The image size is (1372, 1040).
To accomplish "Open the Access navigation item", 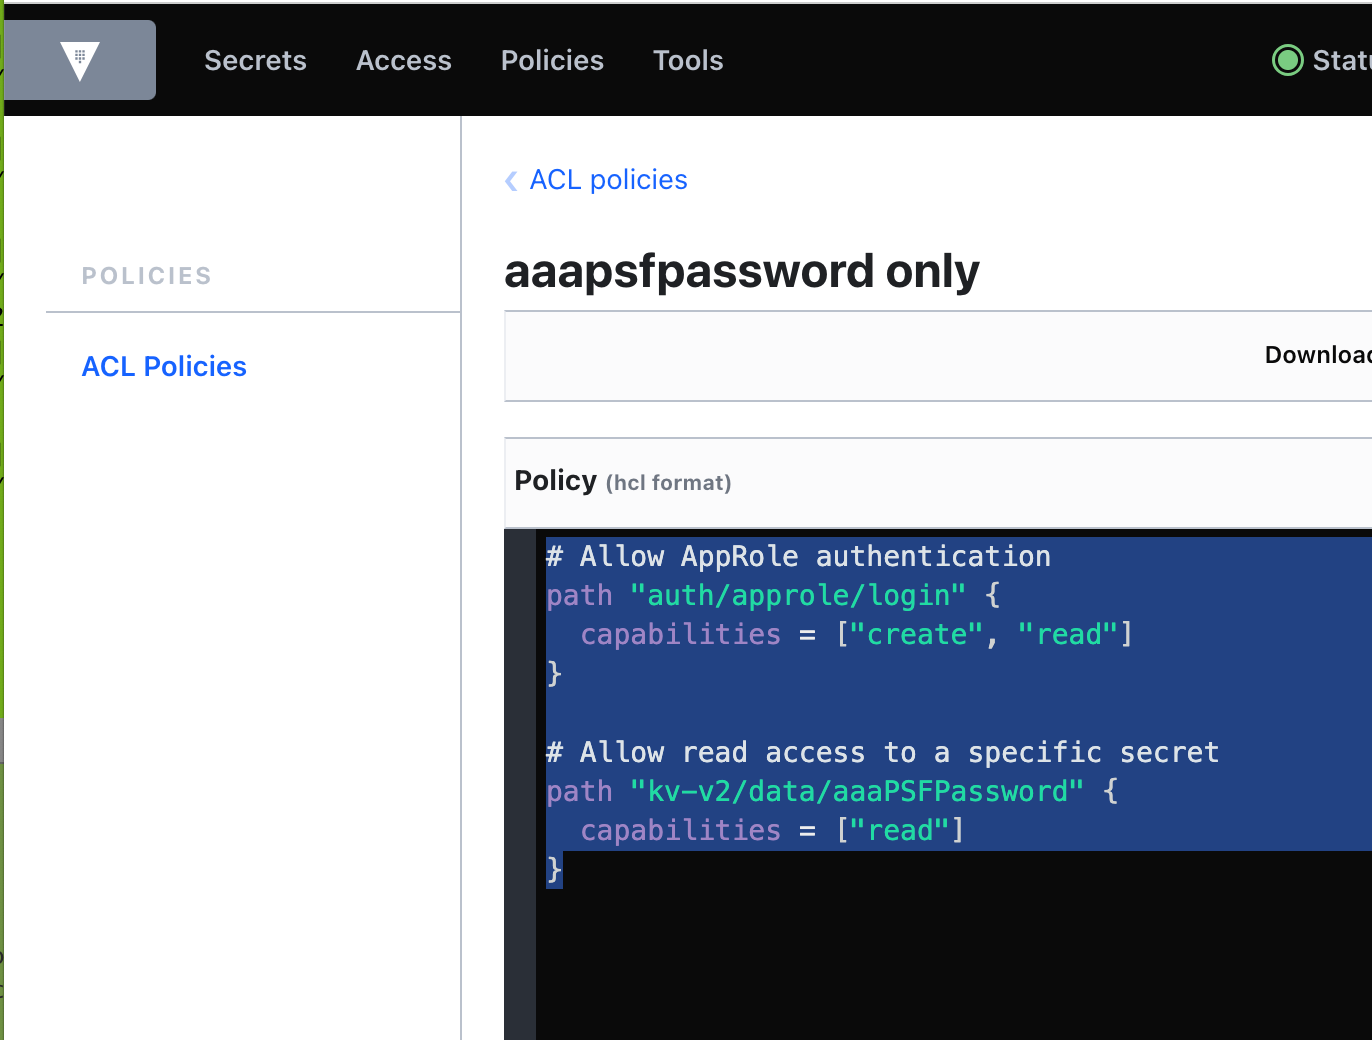I will tap(403, 60).
